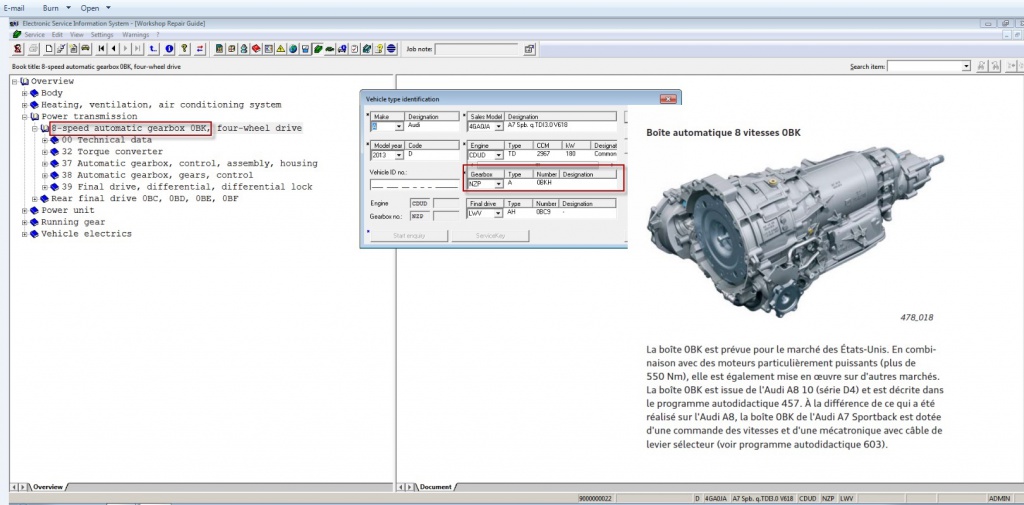Click binoculars icon beside Search item
Image resolution: width=1024 pixels, height=505 pixels.
tap(980, 66)
